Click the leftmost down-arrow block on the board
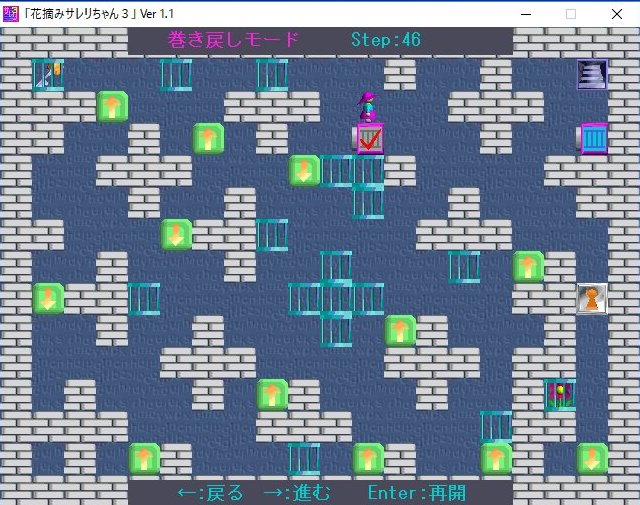640x505 pixels. point(48,298)
